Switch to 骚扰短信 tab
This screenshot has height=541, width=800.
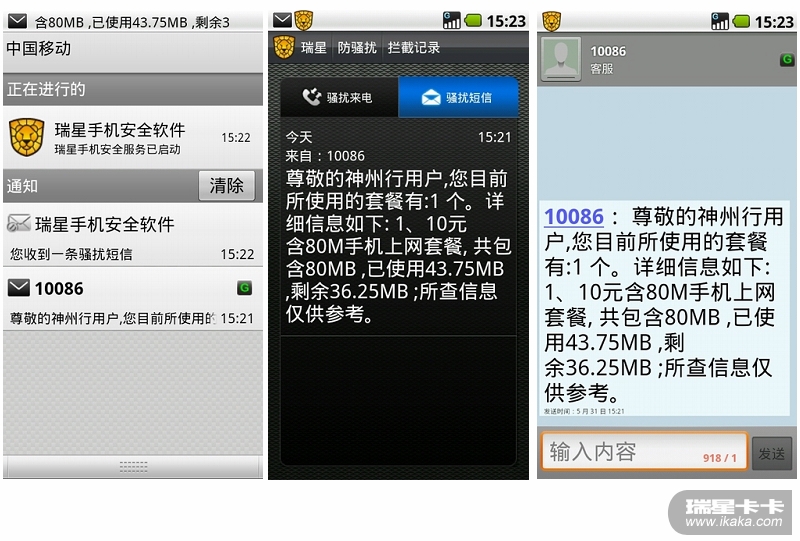458,97
